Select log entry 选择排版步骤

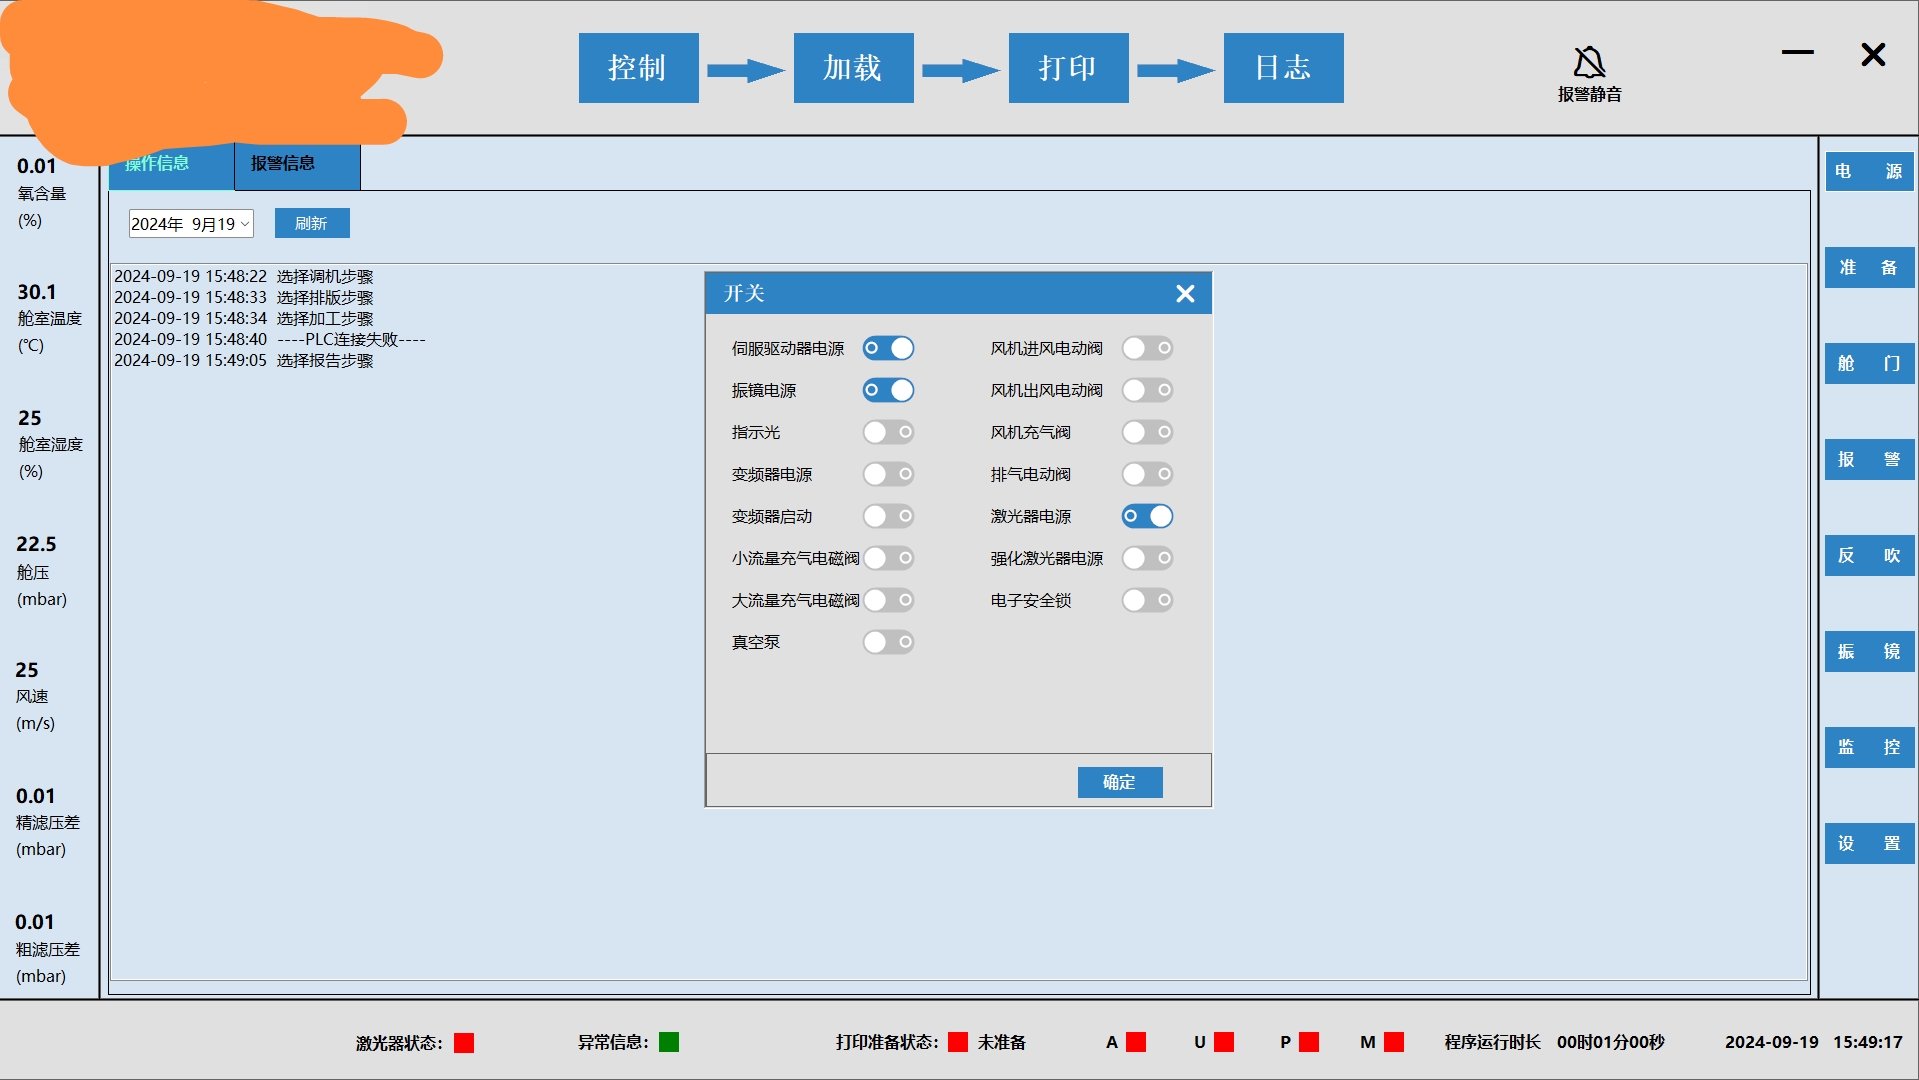coord(244,297)
